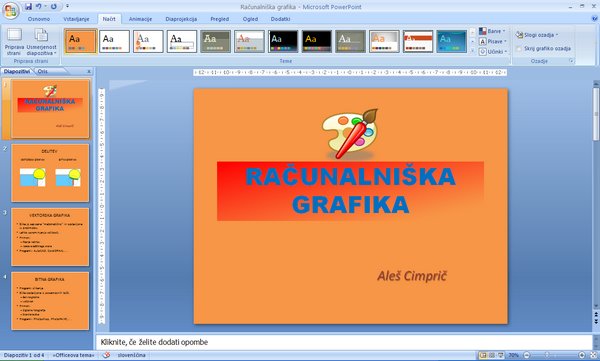Switch to the Oris outline tab
Image resolution: width=600 pixels, height=361 pixels.
pos(42,71)
